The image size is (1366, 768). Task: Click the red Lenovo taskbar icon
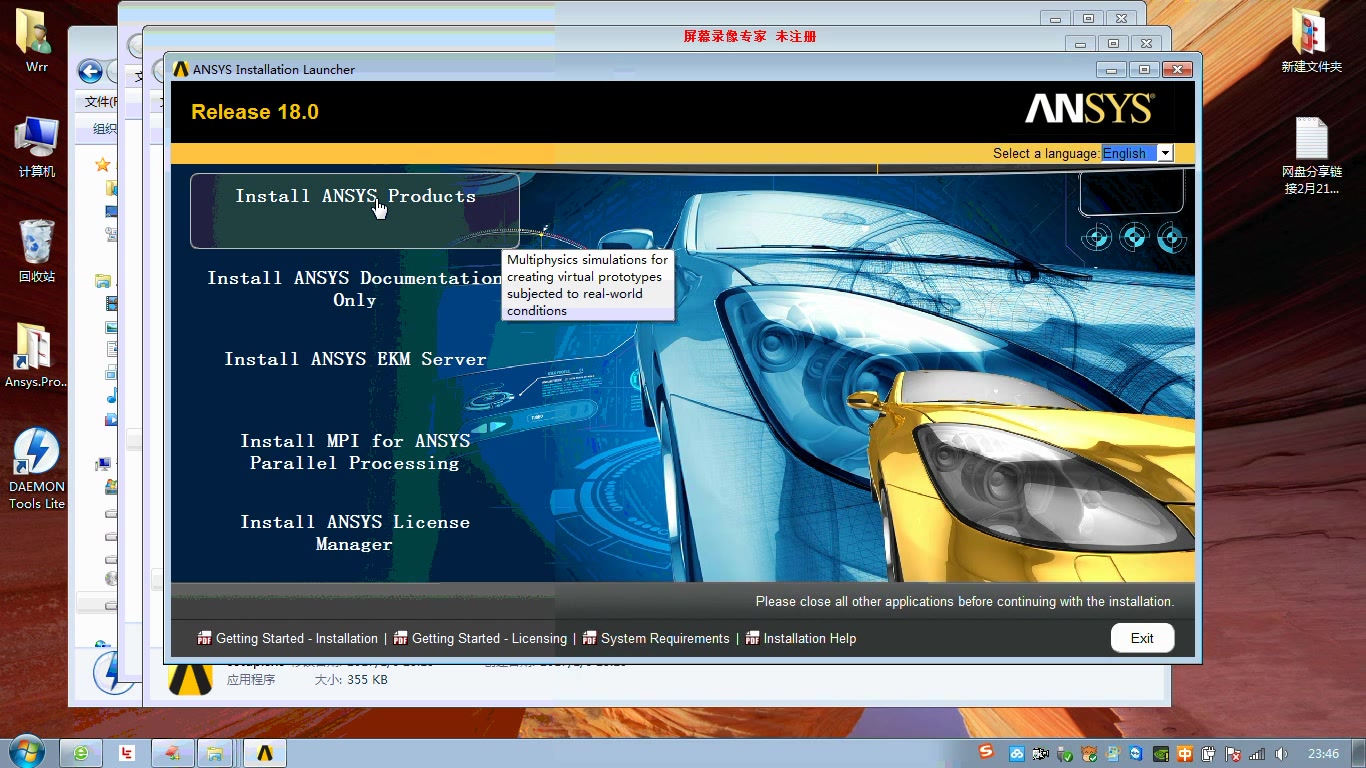click(x=127, y=753)
